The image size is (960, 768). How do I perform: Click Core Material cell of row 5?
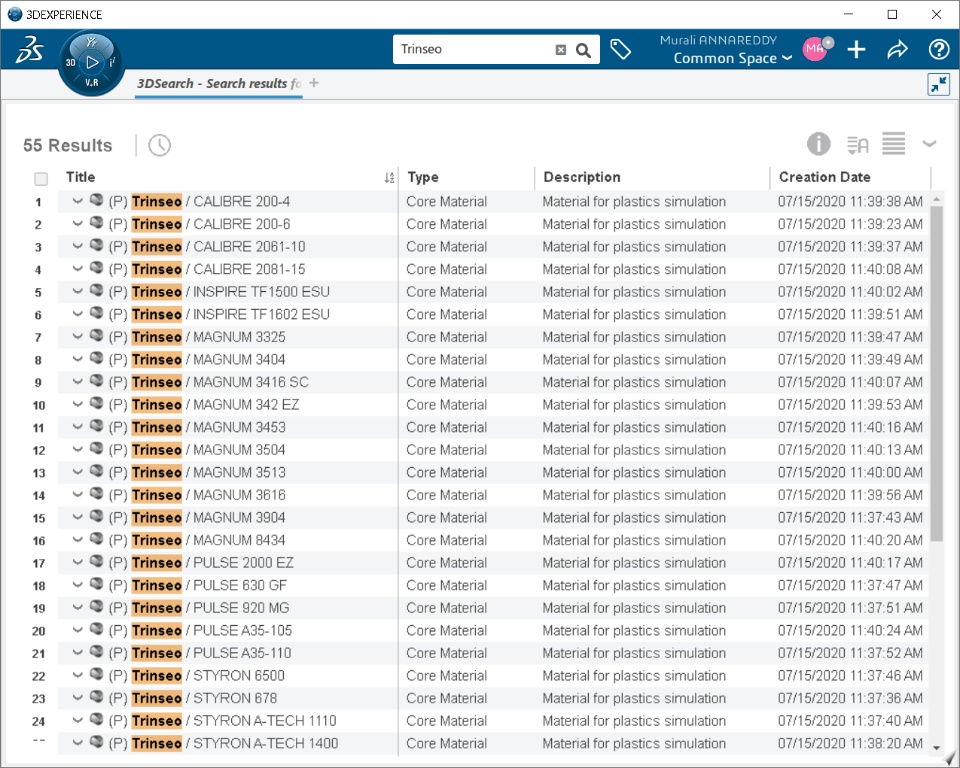coord(446,292)
